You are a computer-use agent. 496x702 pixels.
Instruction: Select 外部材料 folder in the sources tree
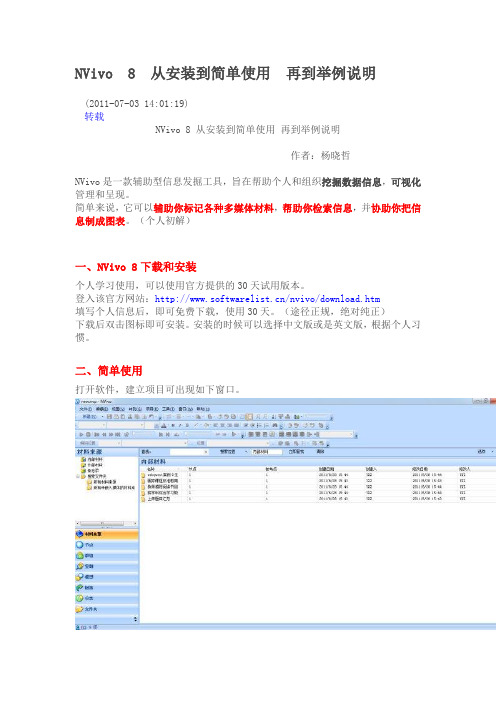[x=92, y=465]
